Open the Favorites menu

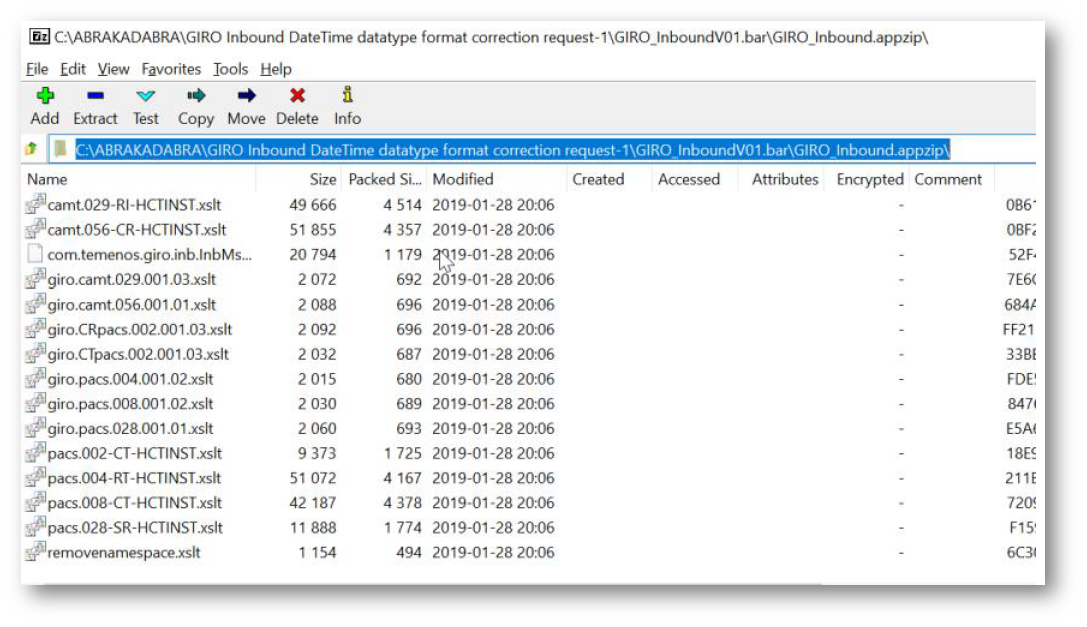171,69
